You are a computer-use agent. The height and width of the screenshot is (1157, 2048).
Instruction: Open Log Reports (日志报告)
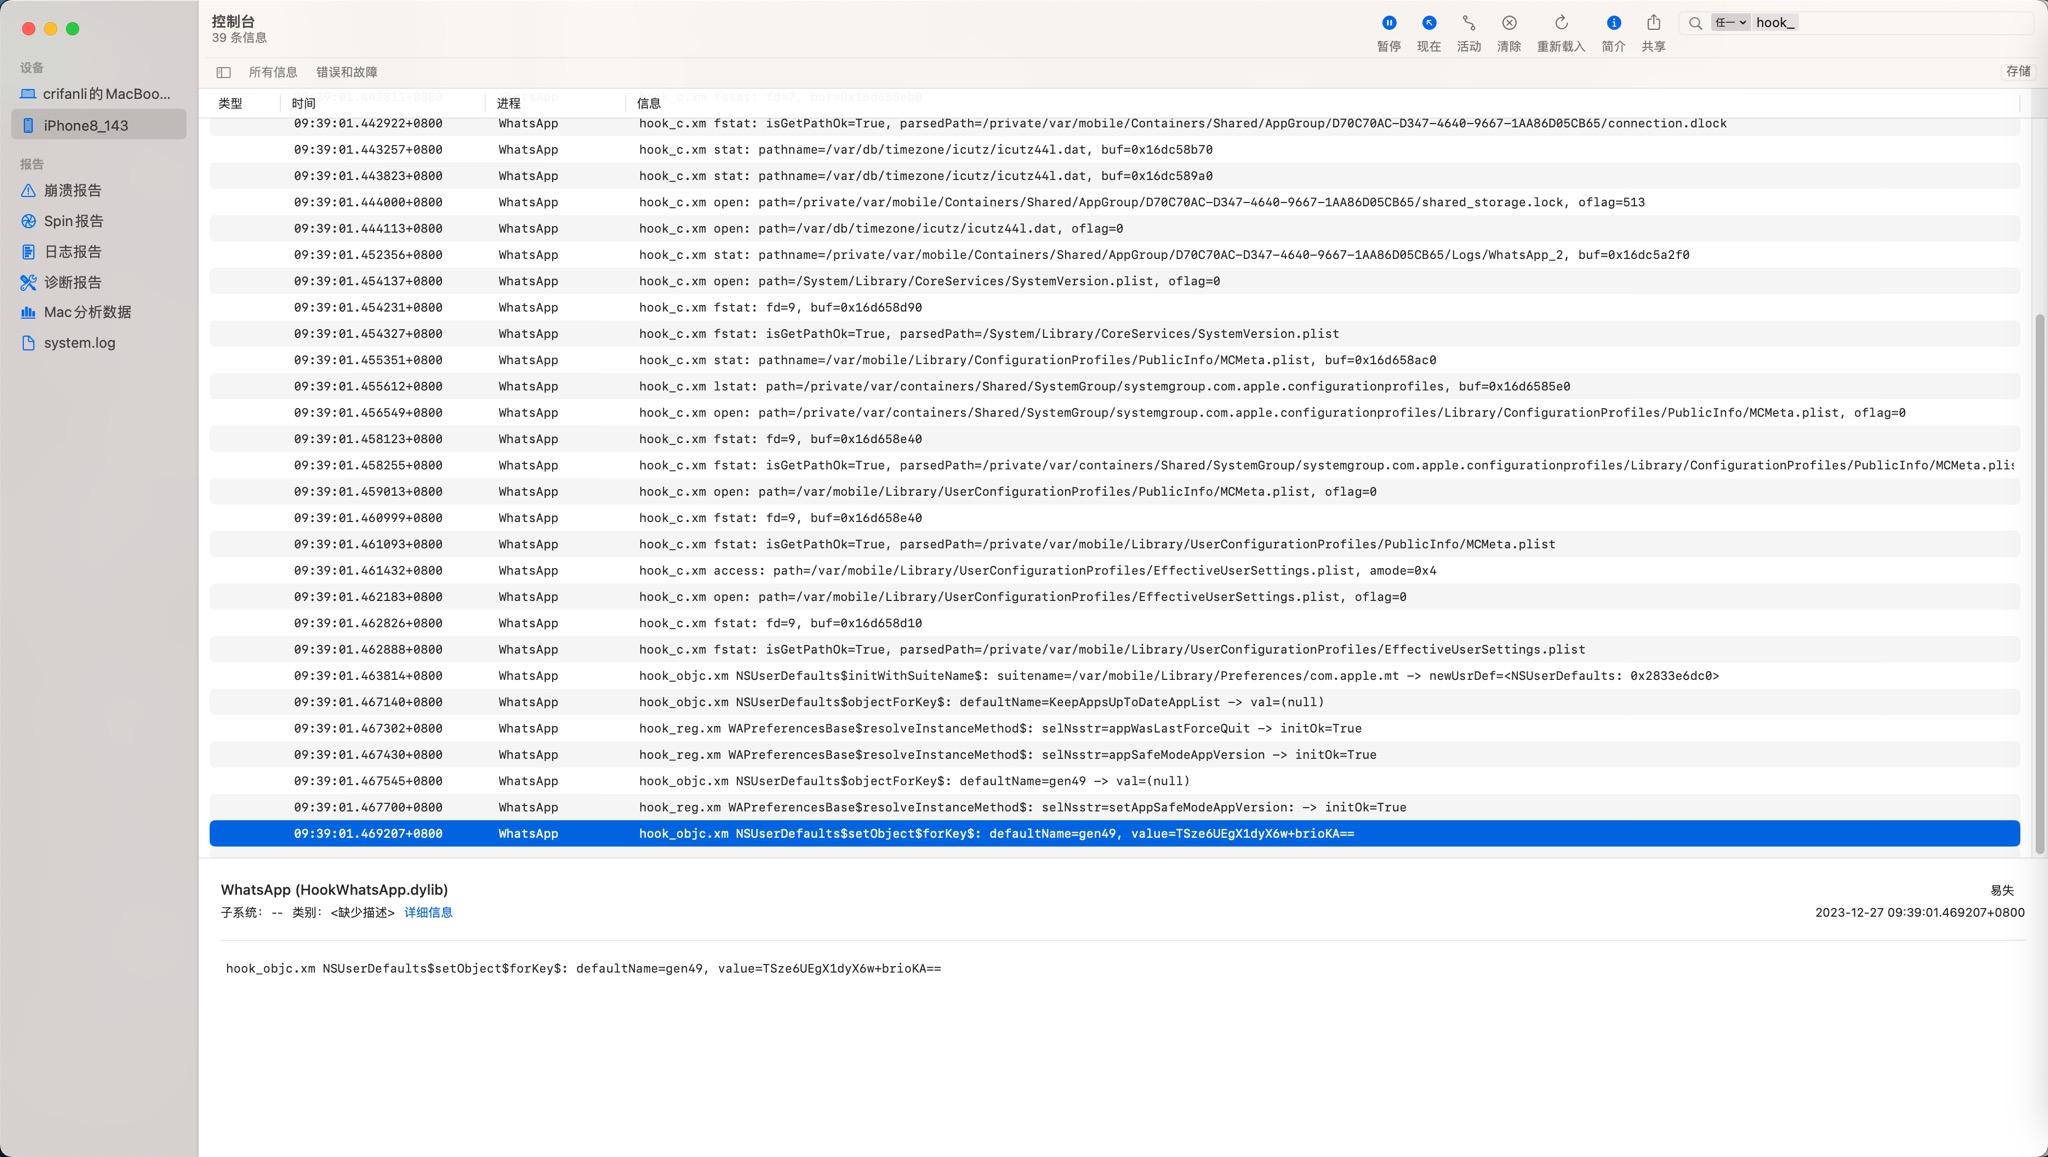98,252
